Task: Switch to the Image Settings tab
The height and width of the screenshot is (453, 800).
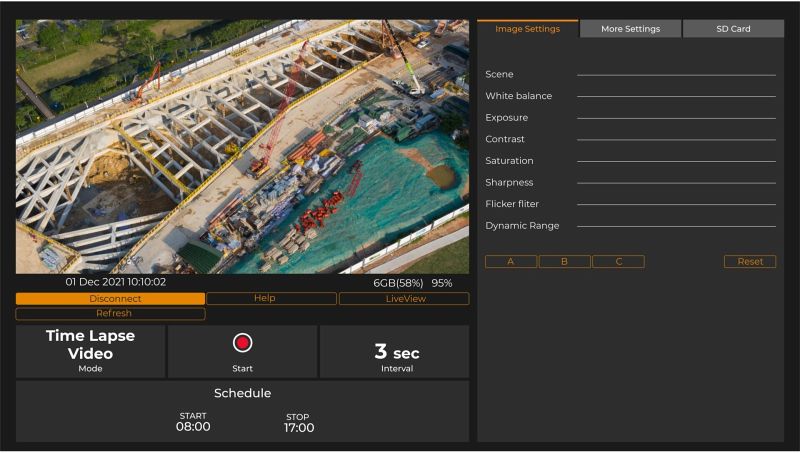Action: click(x=528, y=29)
